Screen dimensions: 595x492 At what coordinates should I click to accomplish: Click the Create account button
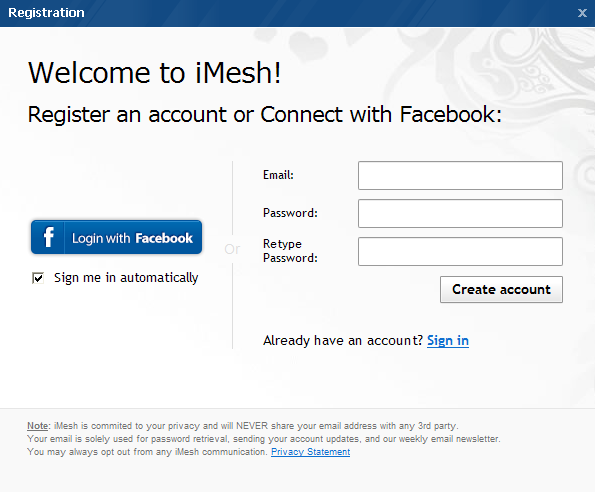(501, 289)
